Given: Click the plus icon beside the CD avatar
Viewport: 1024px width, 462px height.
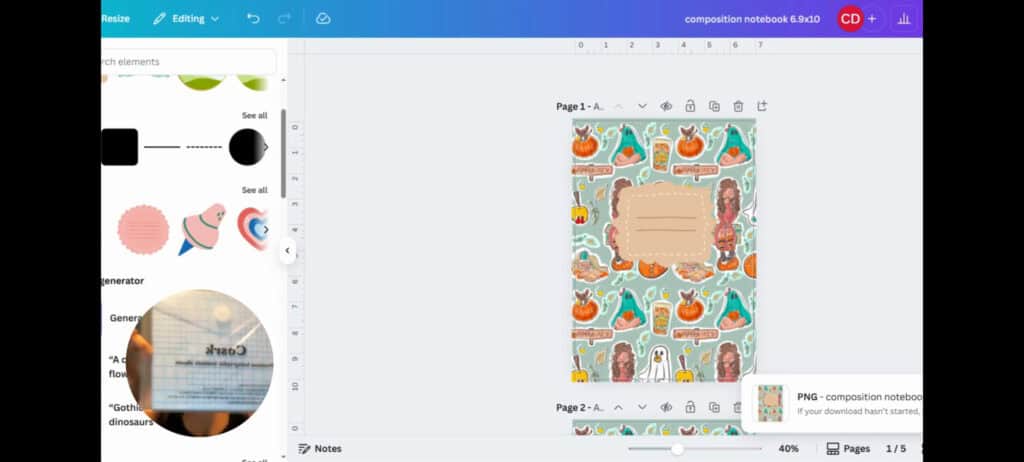Looking at the screenshot, I should tap(872, 19).
